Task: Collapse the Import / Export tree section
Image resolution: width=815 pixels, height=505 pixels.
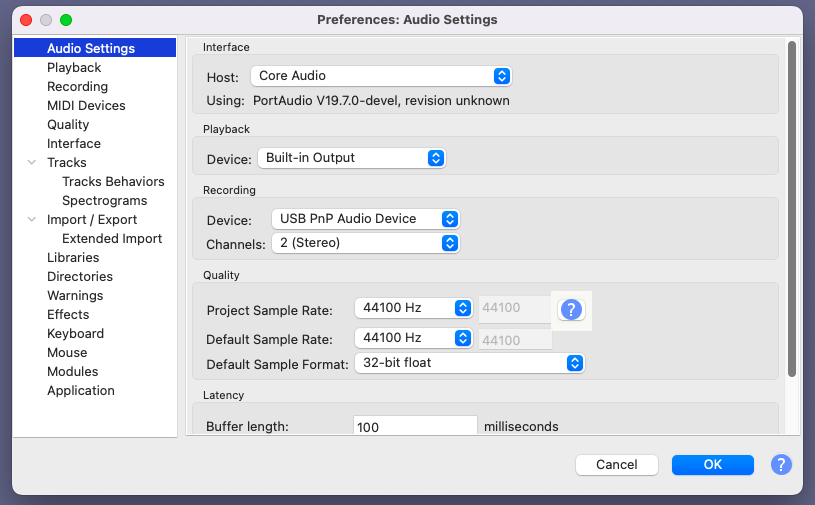Action: pyautogui.click(x=33, y=220)
